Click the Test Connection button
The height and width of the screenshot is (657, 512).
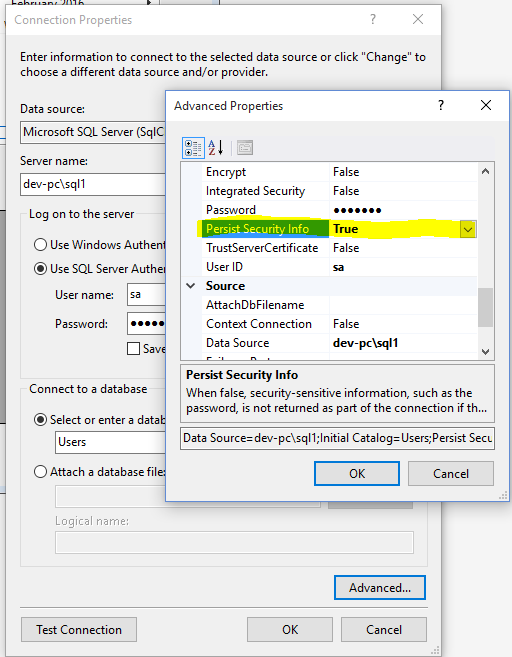(x=79, y=629)
